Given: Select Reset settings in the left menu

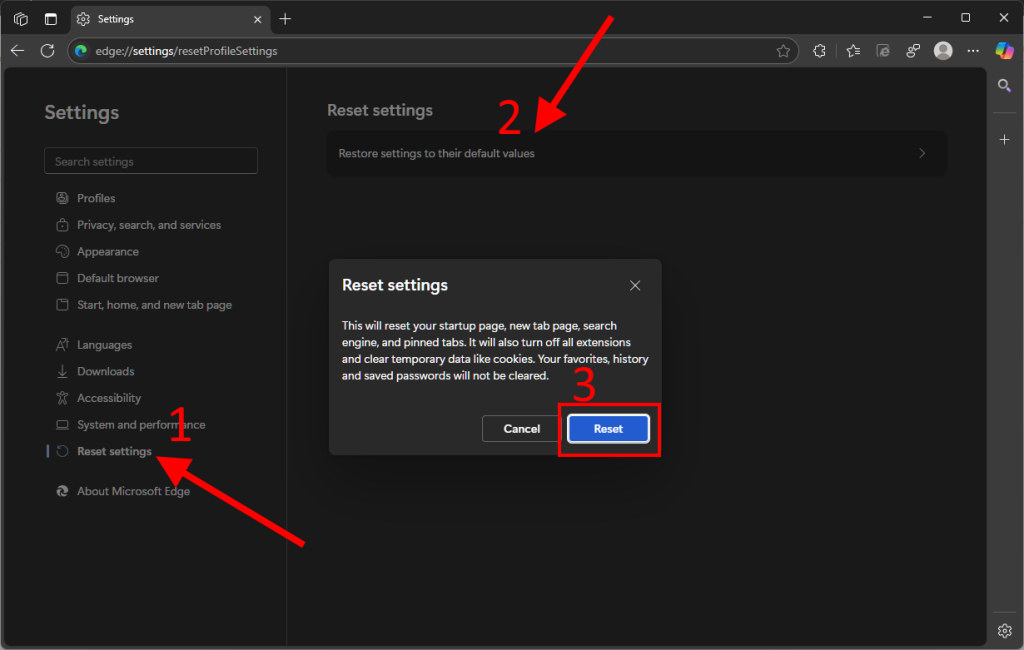Looking at the screenshot, I should (x=114, y=452).
